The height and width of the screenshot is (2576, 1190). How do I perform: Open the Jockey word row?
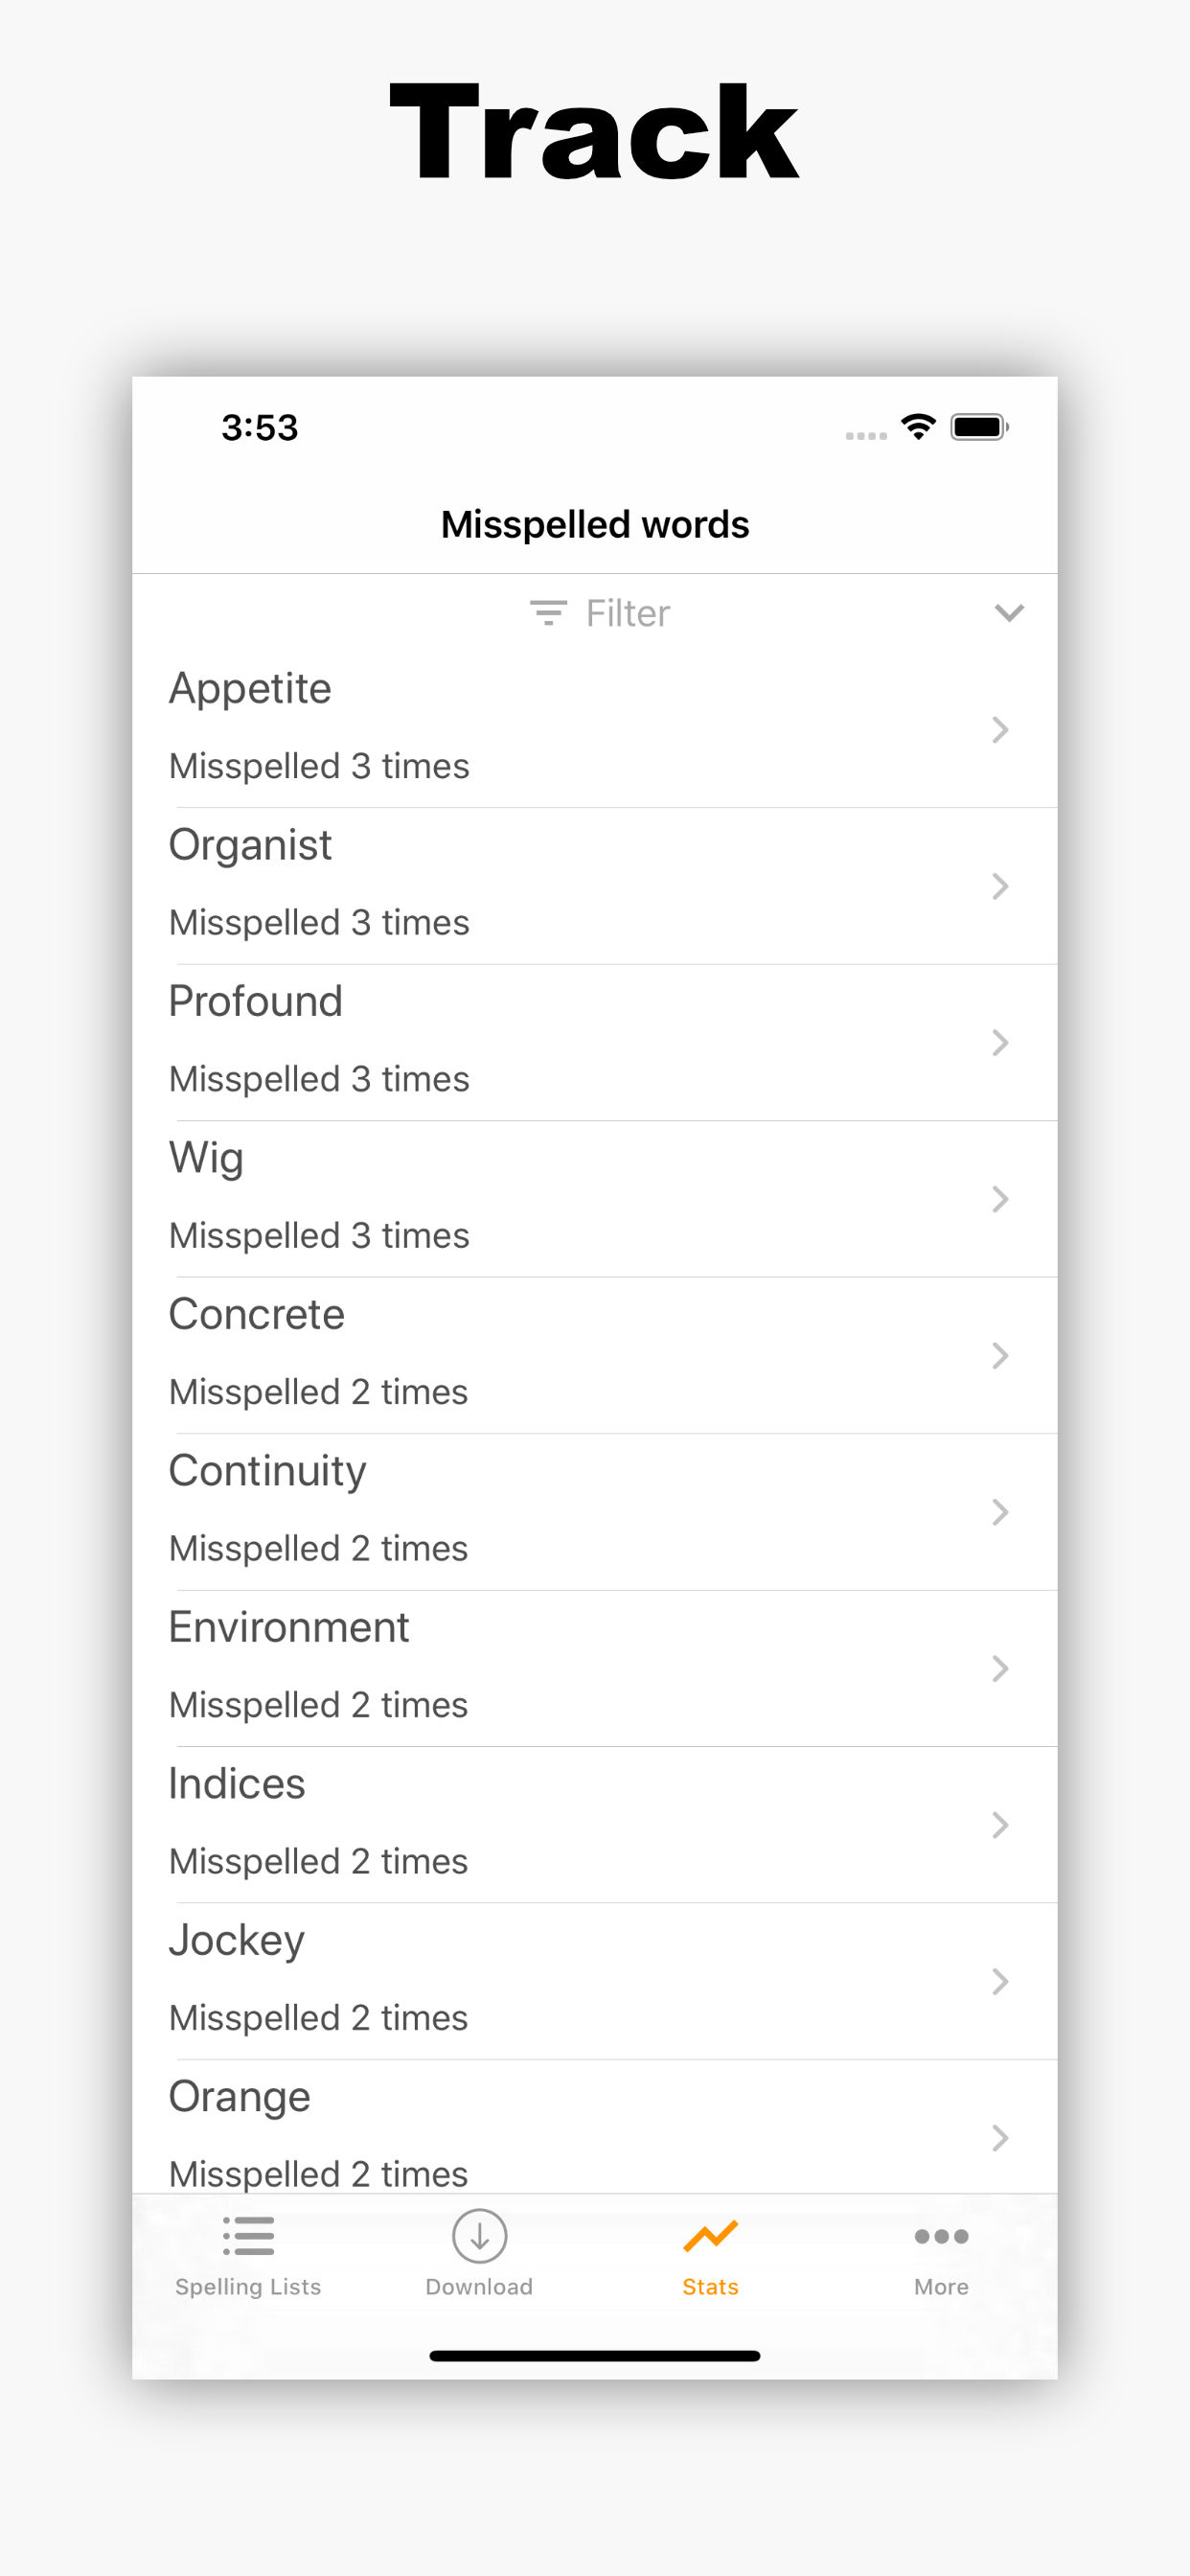[595, 1982]
